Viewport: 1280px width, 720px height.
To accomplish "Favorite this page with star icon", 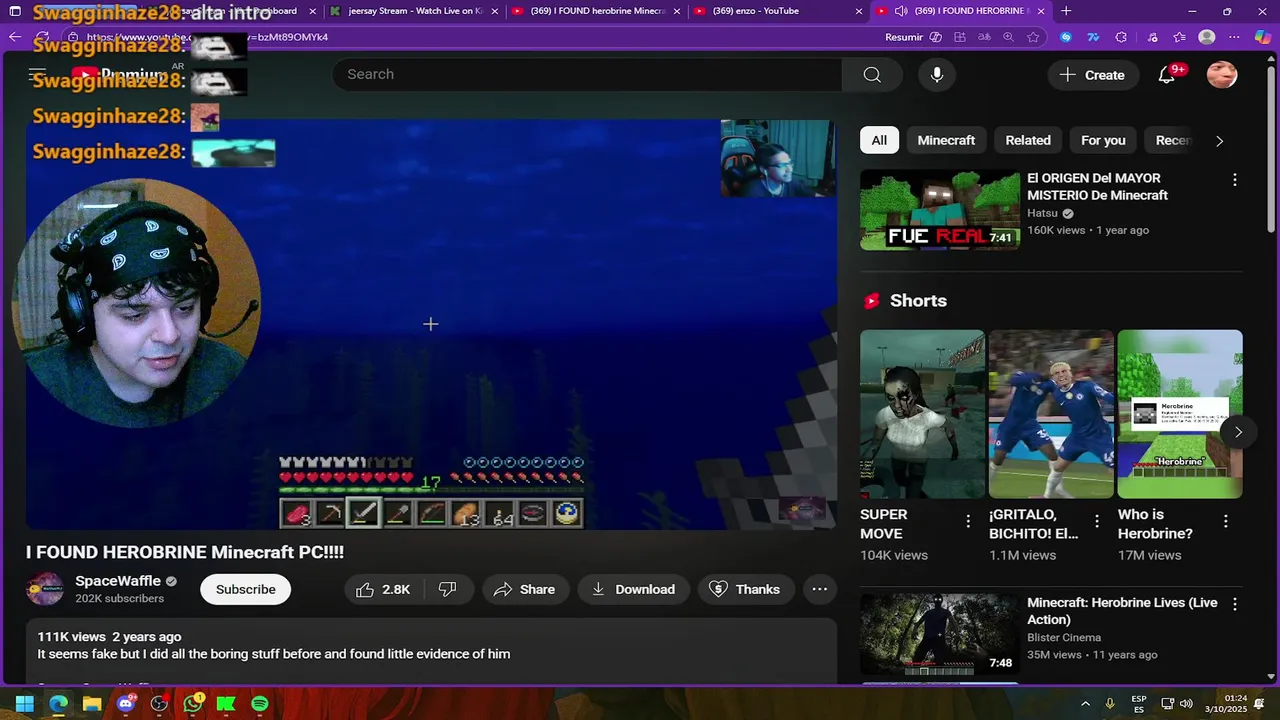I will 1033,37.
